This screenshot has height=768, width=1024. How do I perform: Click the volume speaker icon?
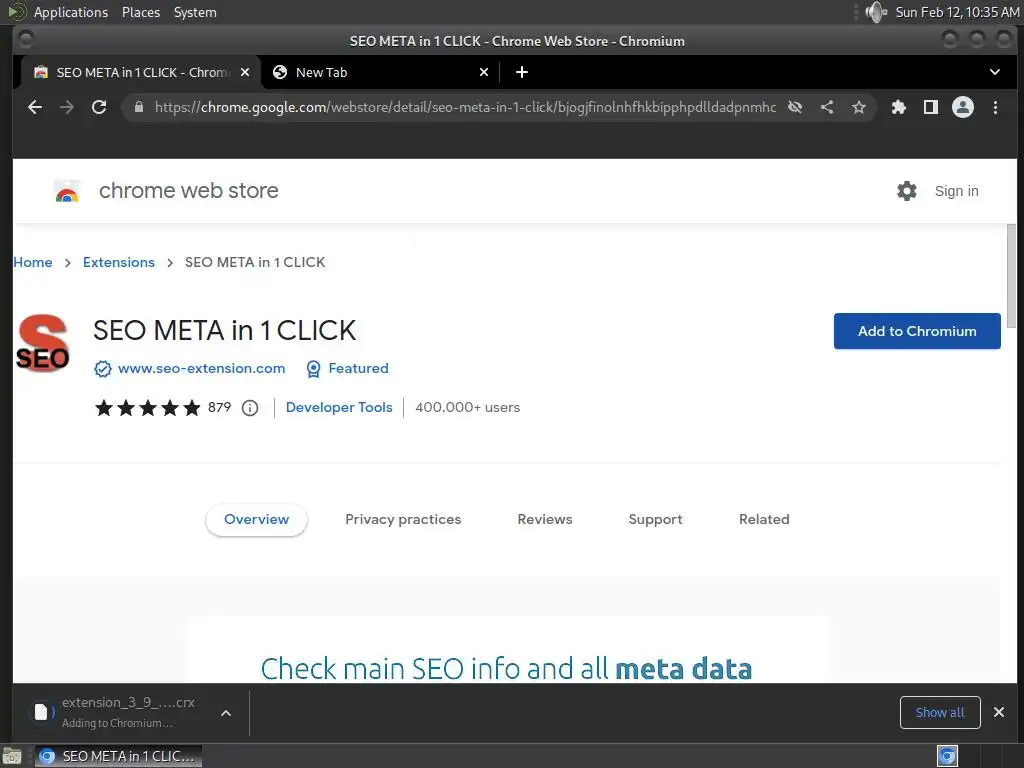pos(875,12)
